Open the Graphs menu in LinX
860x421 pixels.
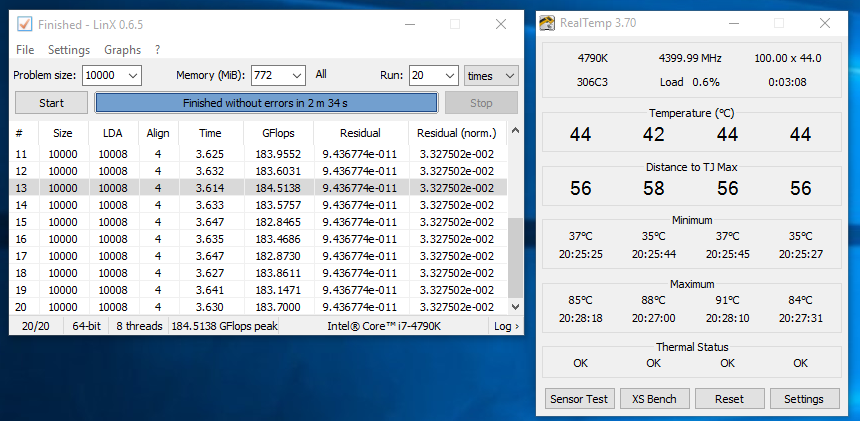(122, 49)
